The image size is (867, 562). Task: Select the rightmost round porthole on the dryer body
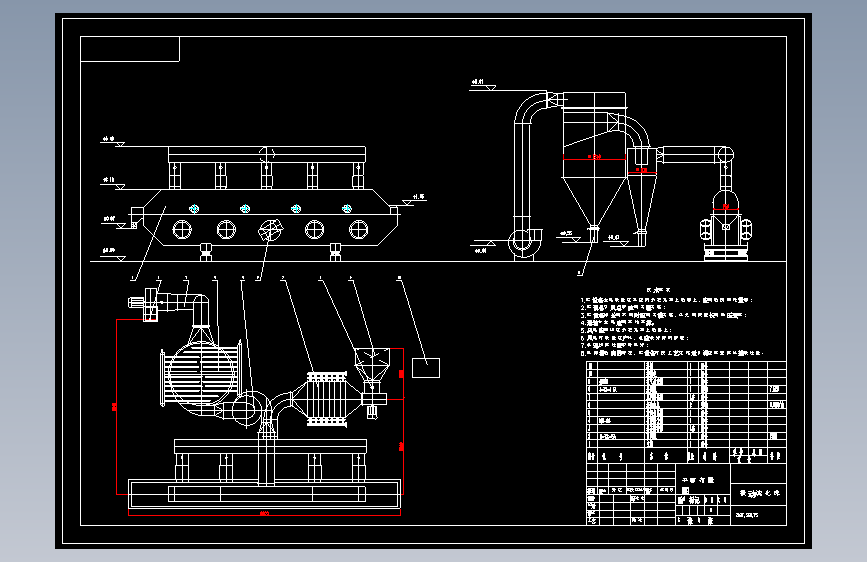(x=358, y=229)
